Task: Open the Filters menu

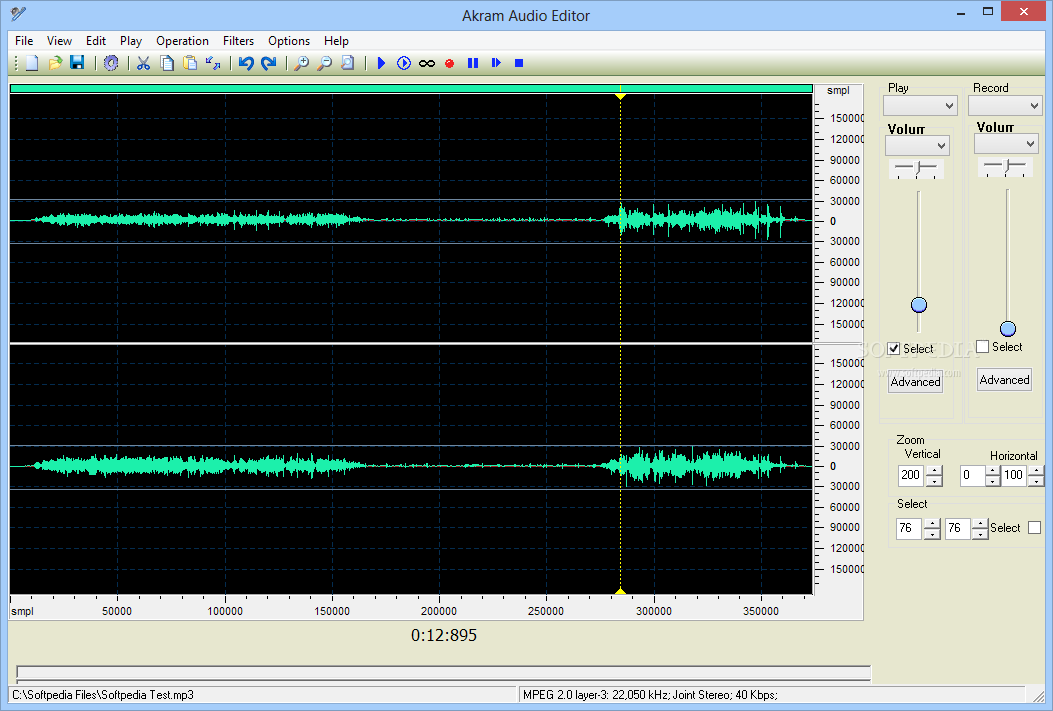Action: (238, 41)
